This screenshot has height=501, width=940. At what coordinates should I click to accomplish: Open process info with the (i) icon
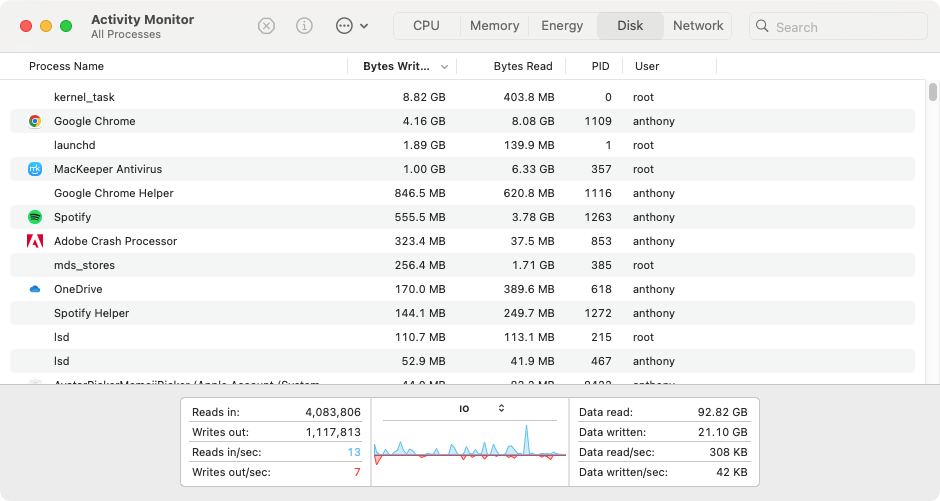(x=305, y=26)
